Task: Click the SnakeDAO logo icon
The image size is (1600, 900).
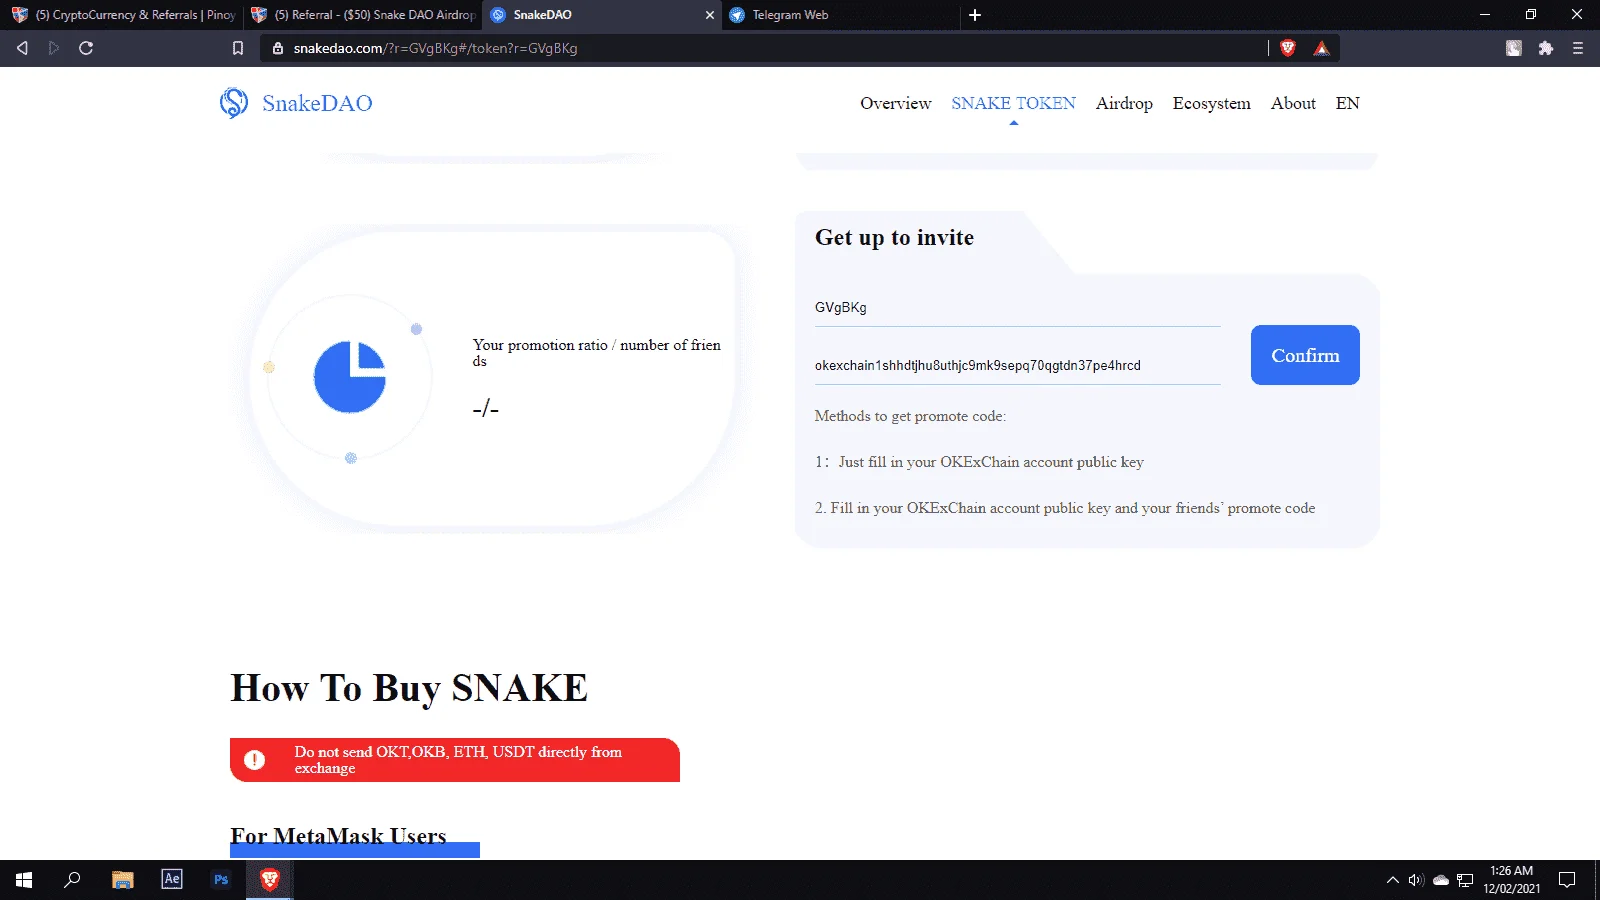Action: click(x=234, y=103)
